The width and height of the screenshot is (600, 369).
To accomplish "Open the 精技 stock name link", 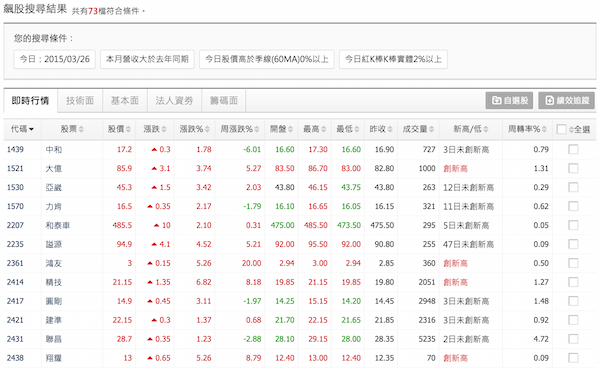I will point(54,282).
